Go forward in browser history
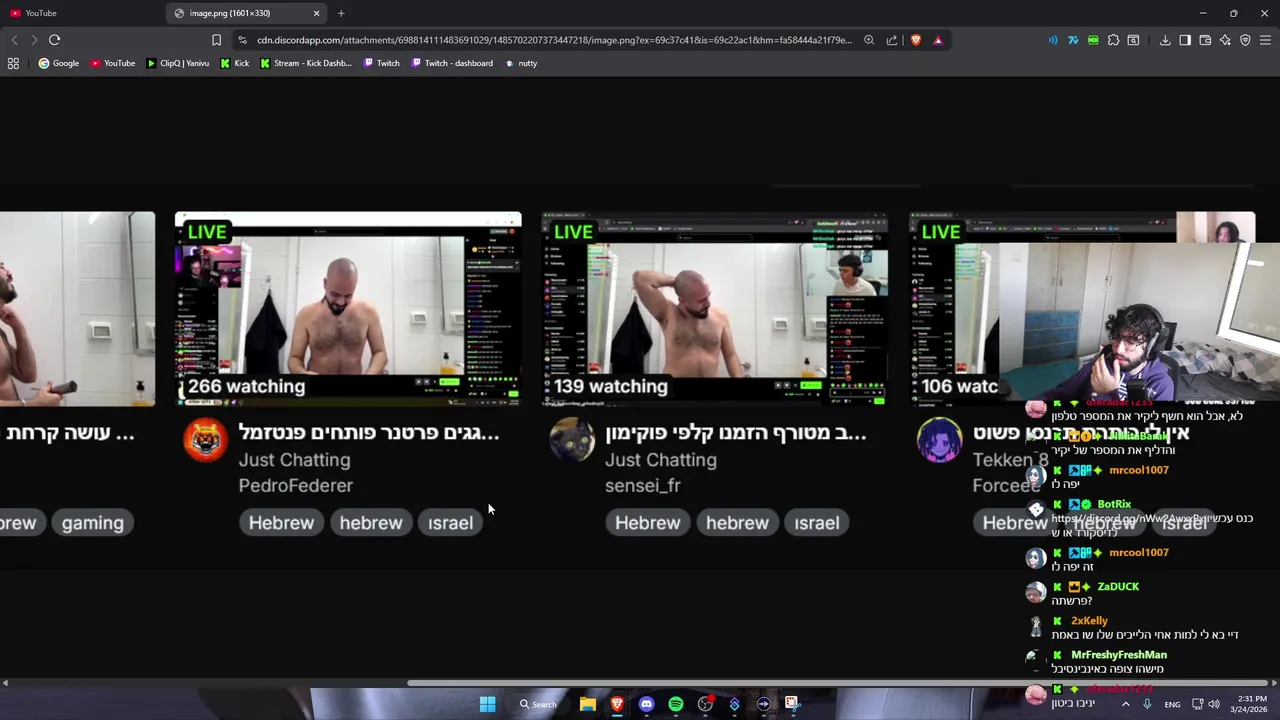Viewport: 1280px width, 720px height. pos(34,40)
